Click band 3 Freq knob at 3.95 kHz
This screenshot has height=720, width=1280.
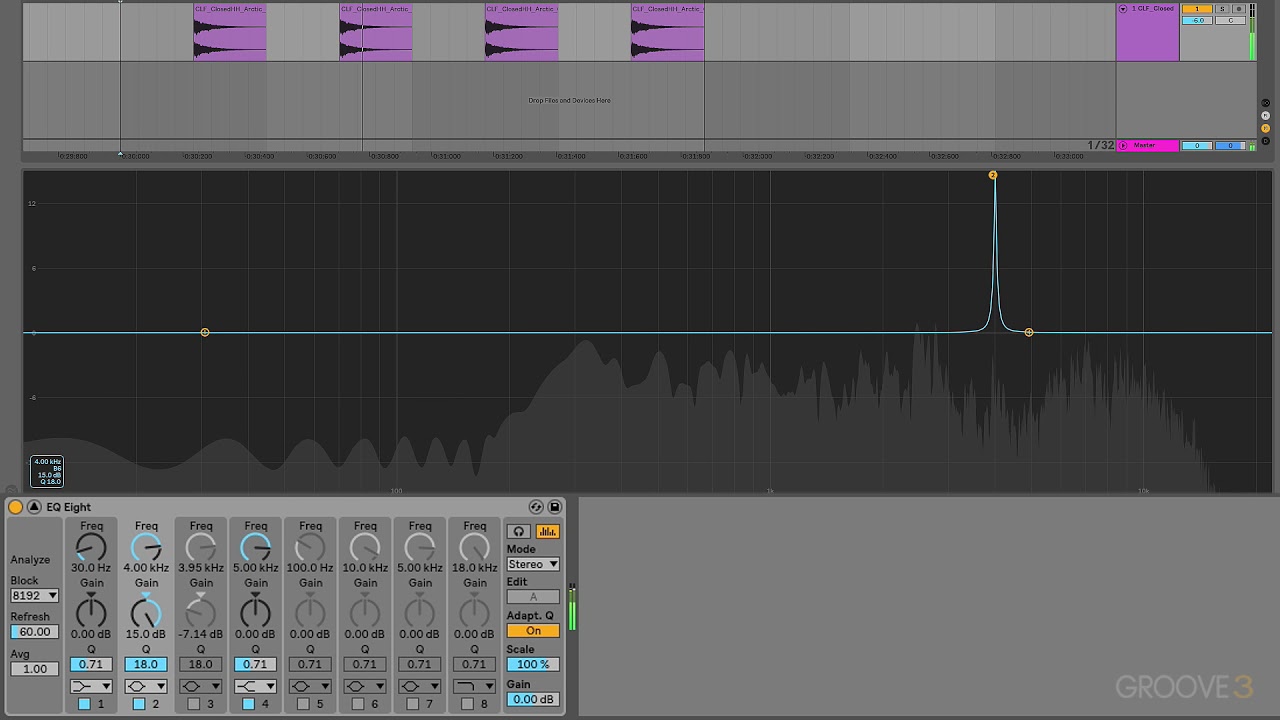click(201, 547)
